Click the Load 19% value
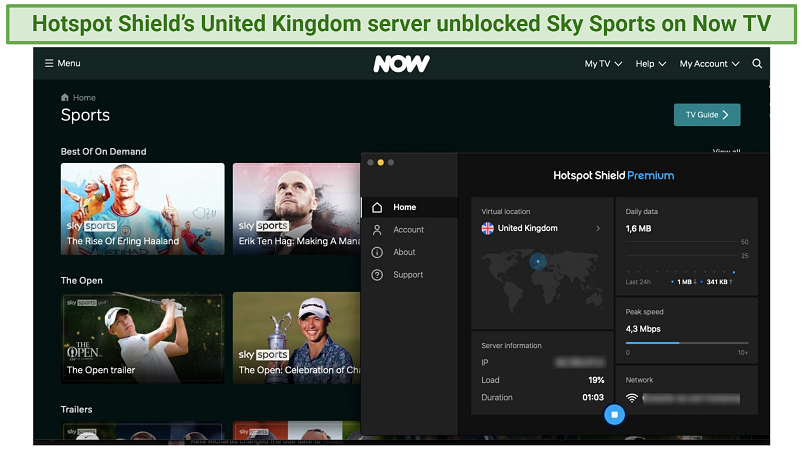This screenshot has width=806, height=453. click(596, 380)
